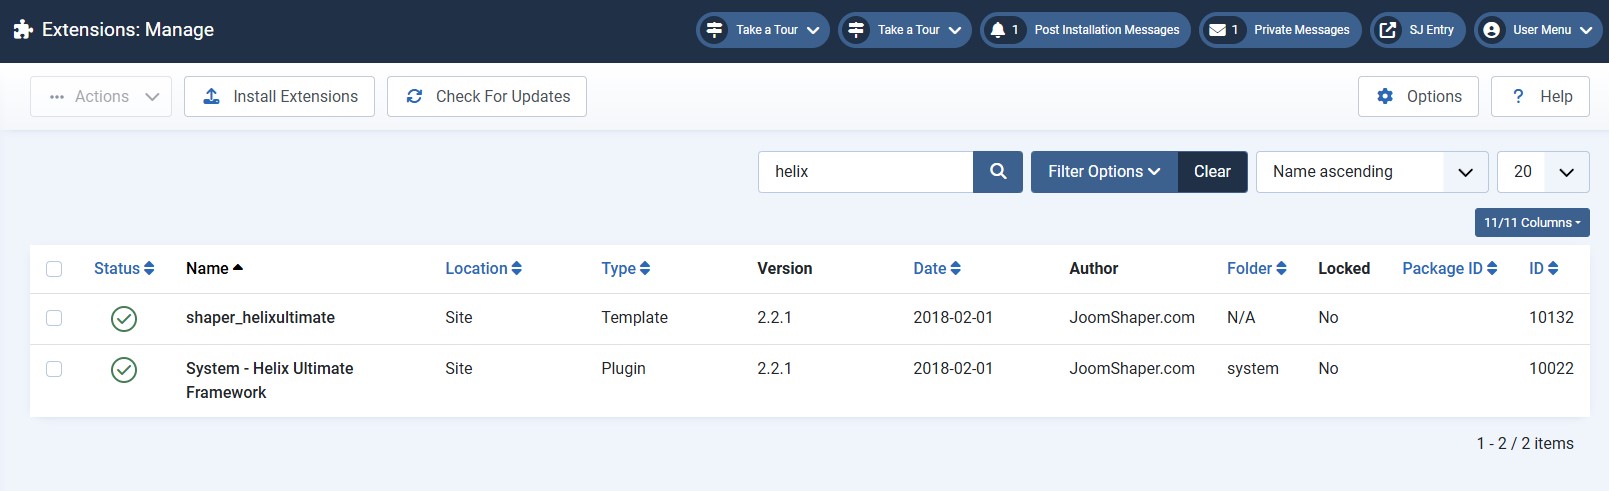Image resolution: width=1609 pixels, height=491 pixels.
Task: Sort the table by Date column
Action: [936, 269]
